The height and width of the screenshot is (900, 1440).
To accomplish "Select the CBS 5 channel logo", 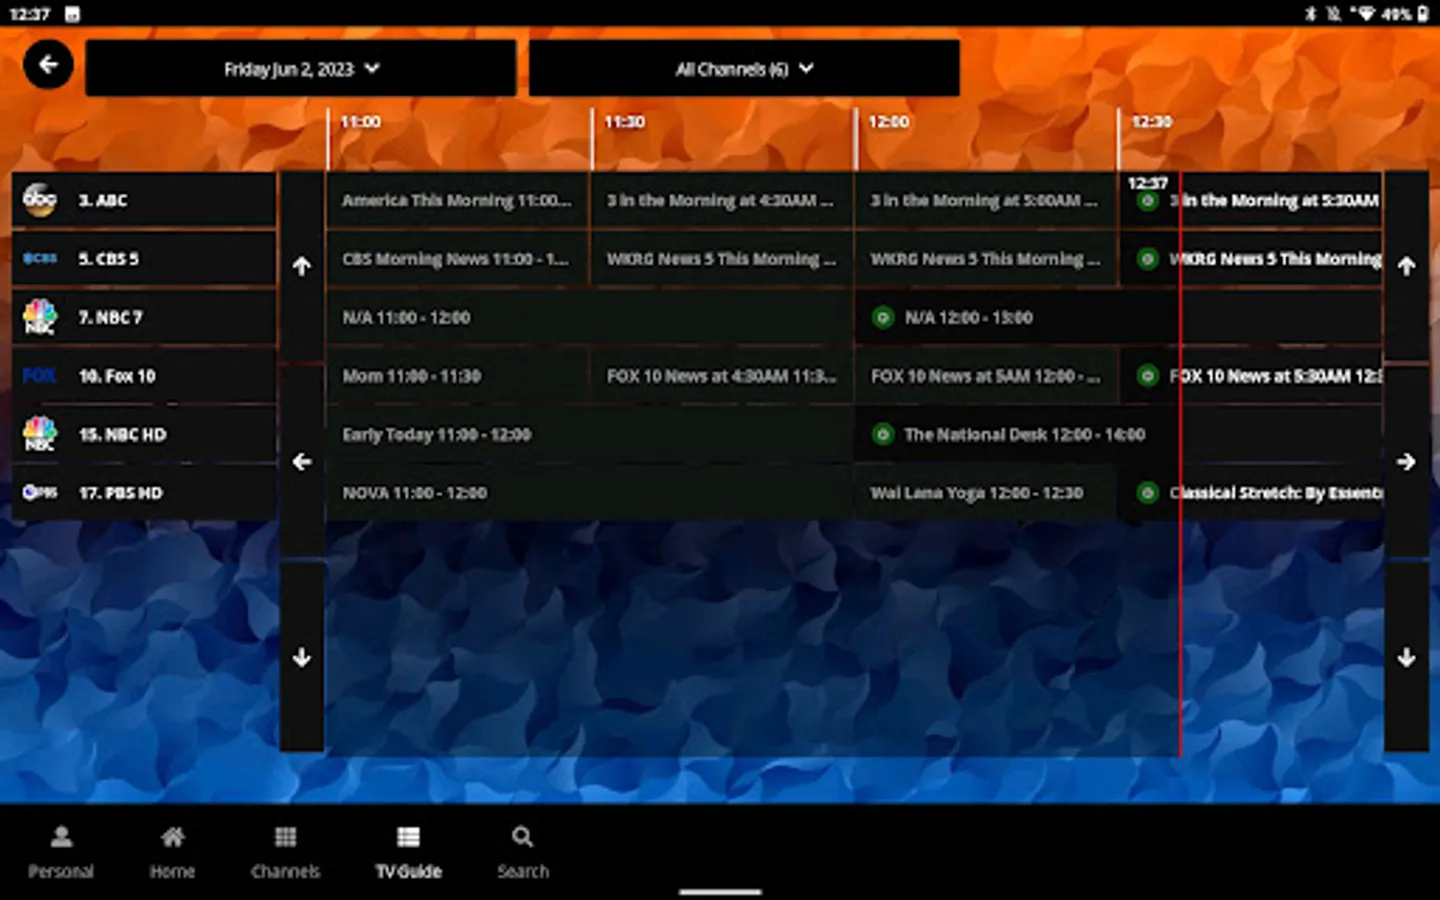I will click(x=40, y=258).
